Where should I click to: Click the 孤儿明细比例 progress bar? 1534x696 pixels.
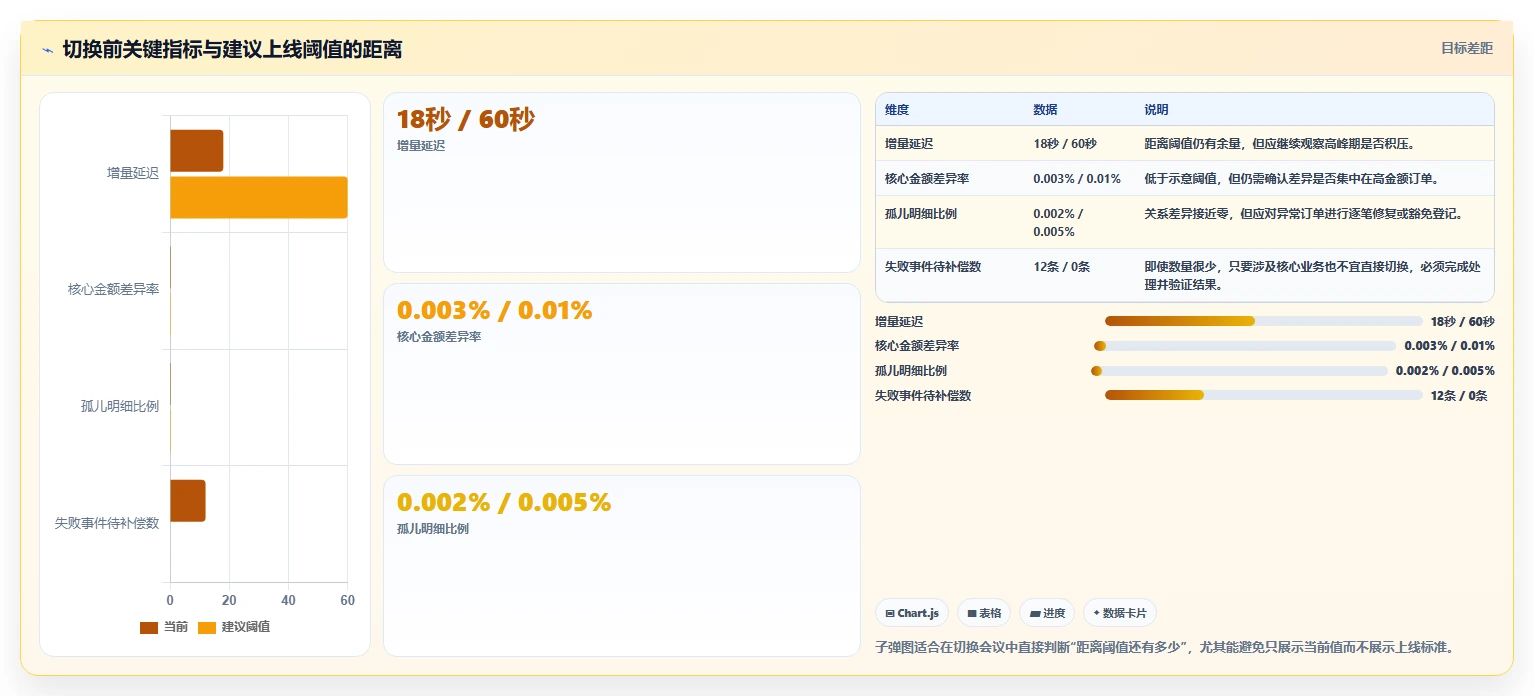click(1239, 371)
